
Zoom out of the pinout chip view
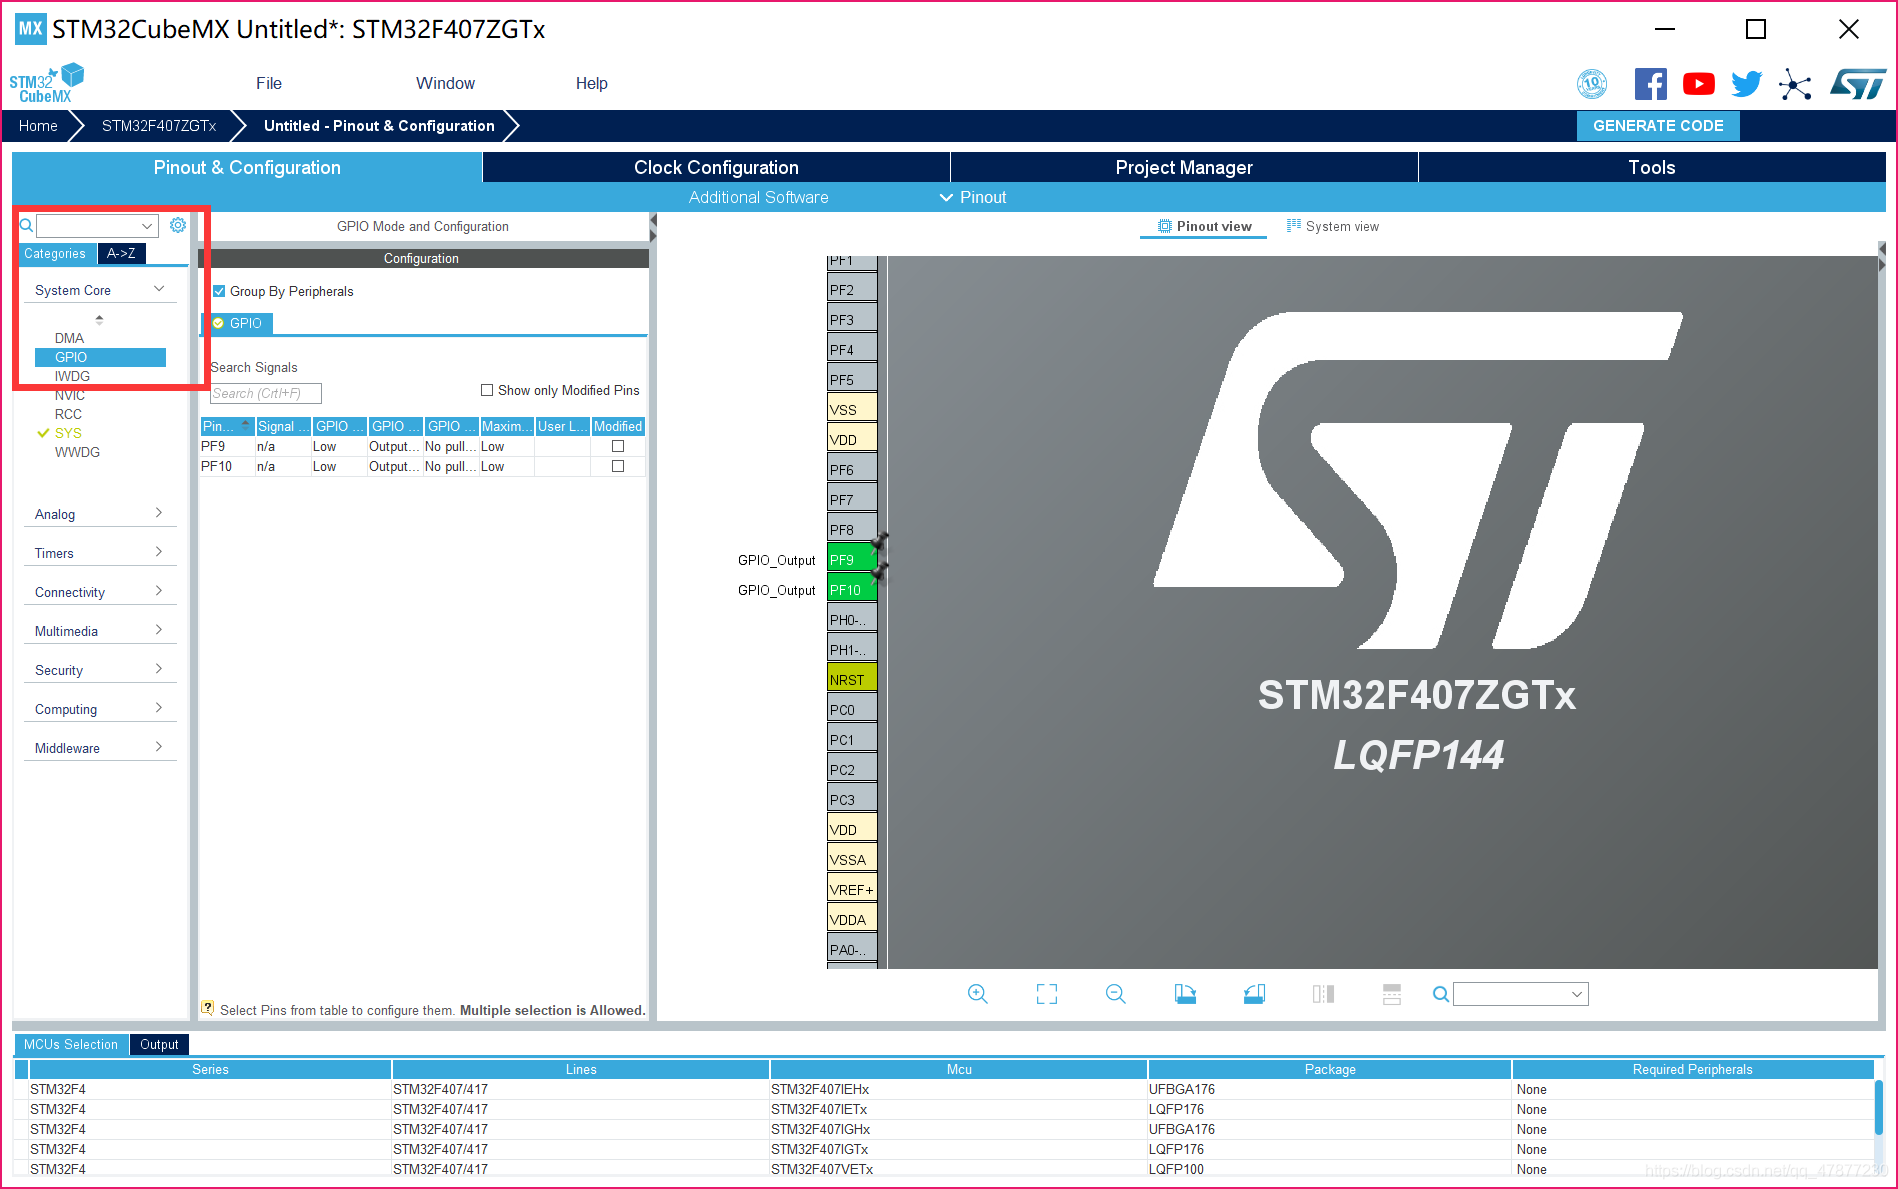(1116, 994)
